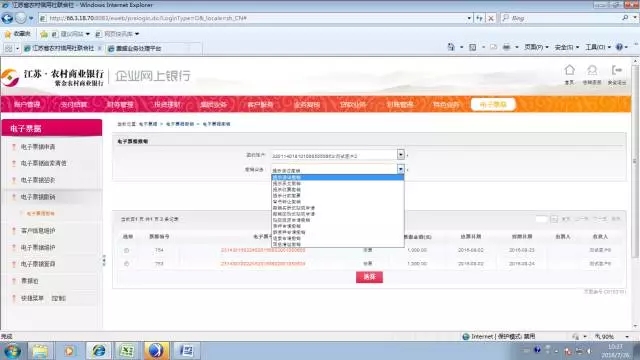The height and width of the screenshot is (360, 640).
Task: Open Internet Explorer from the taskbar
Action: coord(98,351)
